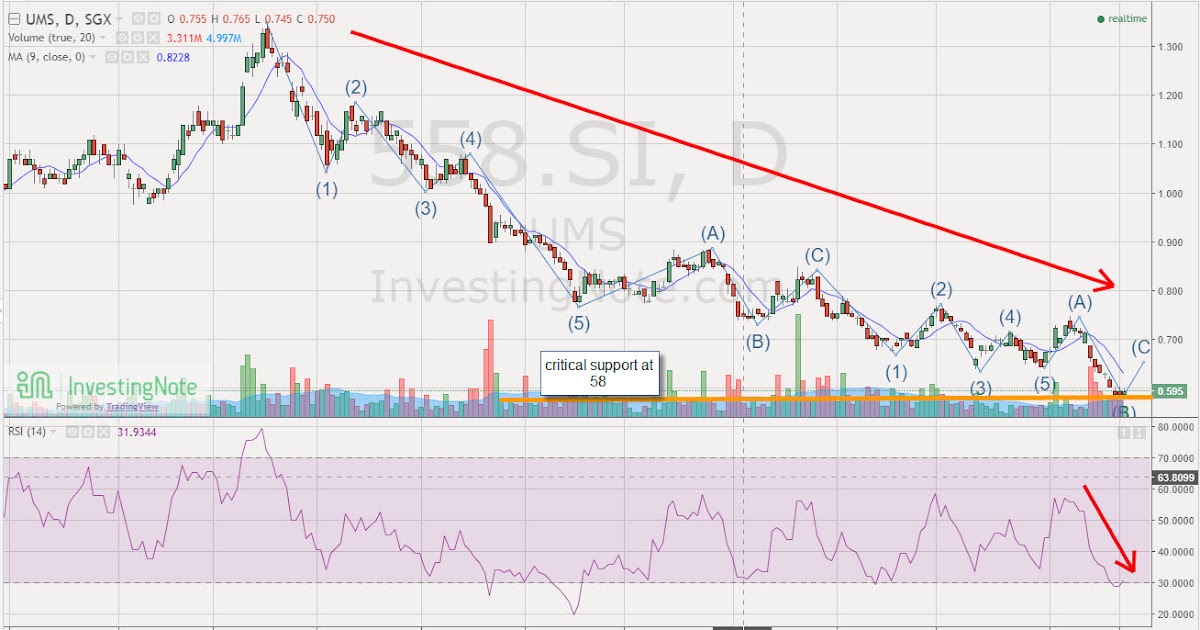Open the Volume (true, 20) dropdown arrow
The width and height of the screenshot is (1200, 630).
(x=103, y=38)
